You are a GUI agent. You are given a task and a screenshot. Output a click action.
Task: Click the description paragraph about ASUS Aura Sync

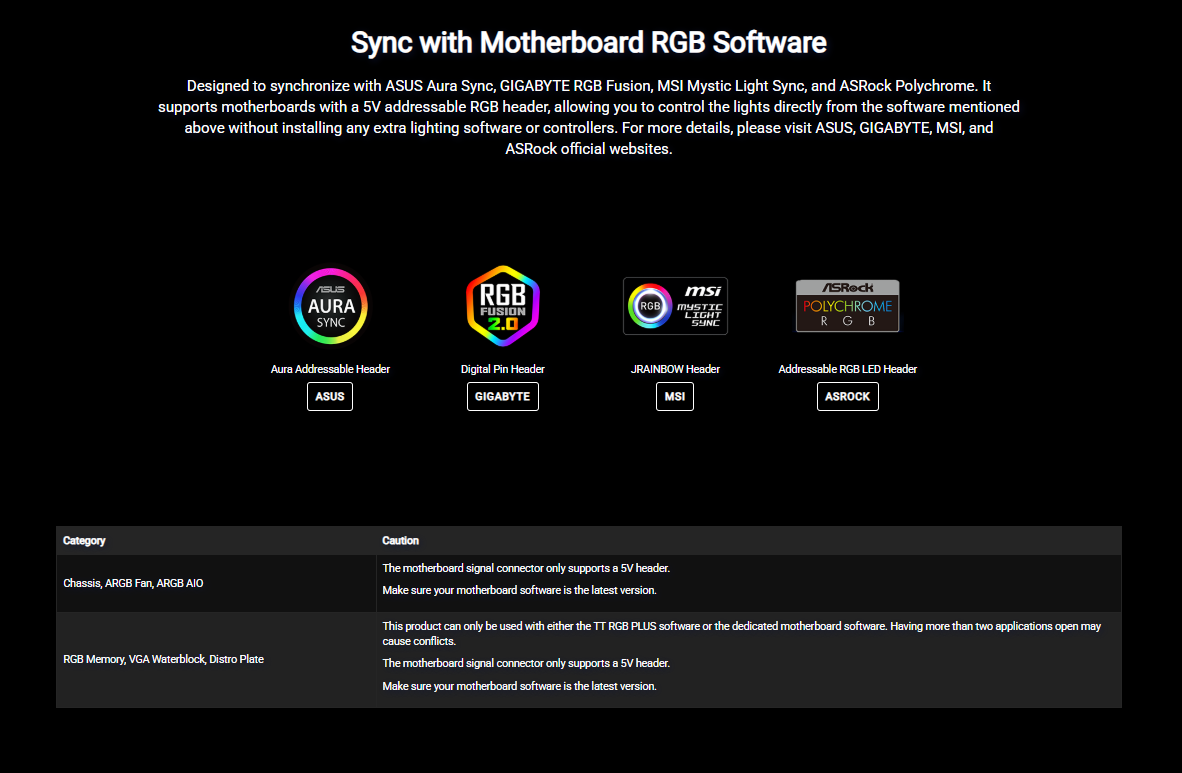coord(589,117)
